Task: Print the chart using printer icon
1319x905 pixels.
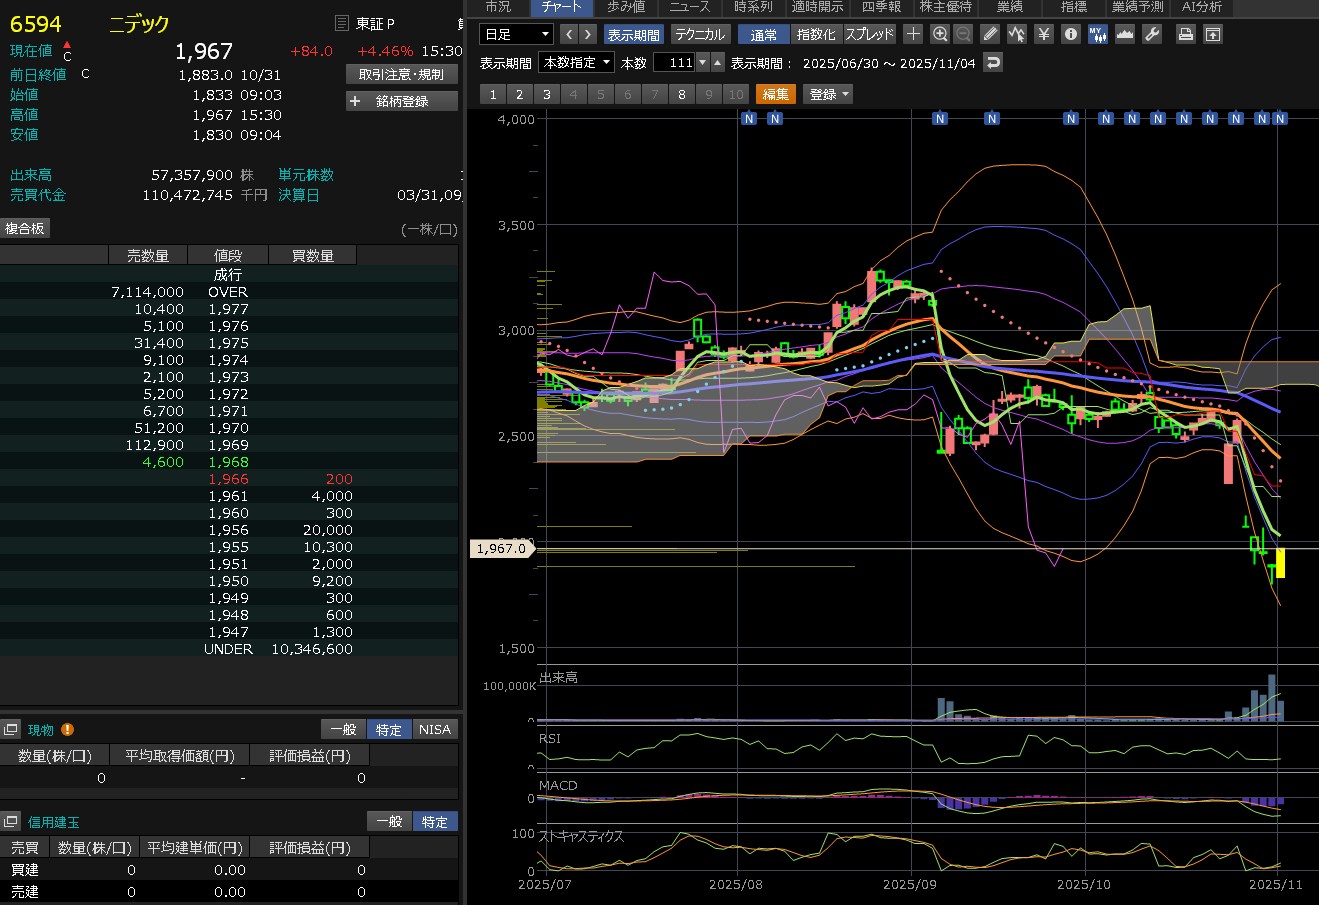Action: (1185, 34)
